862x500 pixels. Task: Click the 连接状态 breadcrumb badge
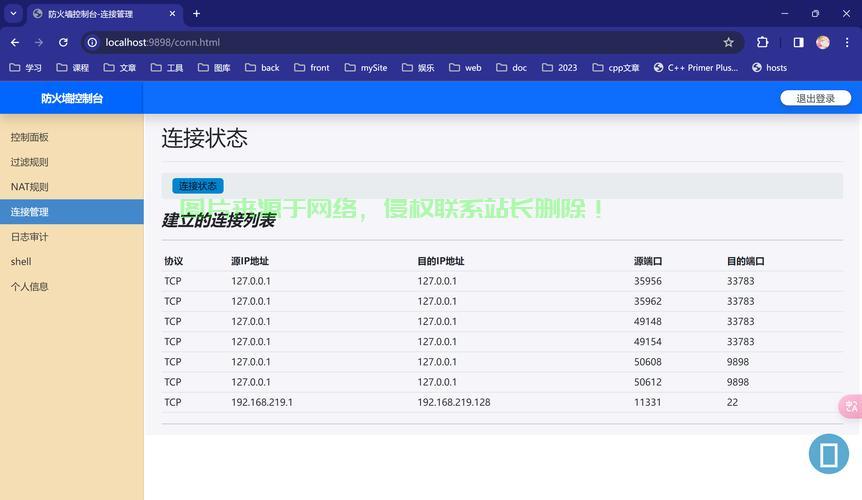[x=198, y=186]
